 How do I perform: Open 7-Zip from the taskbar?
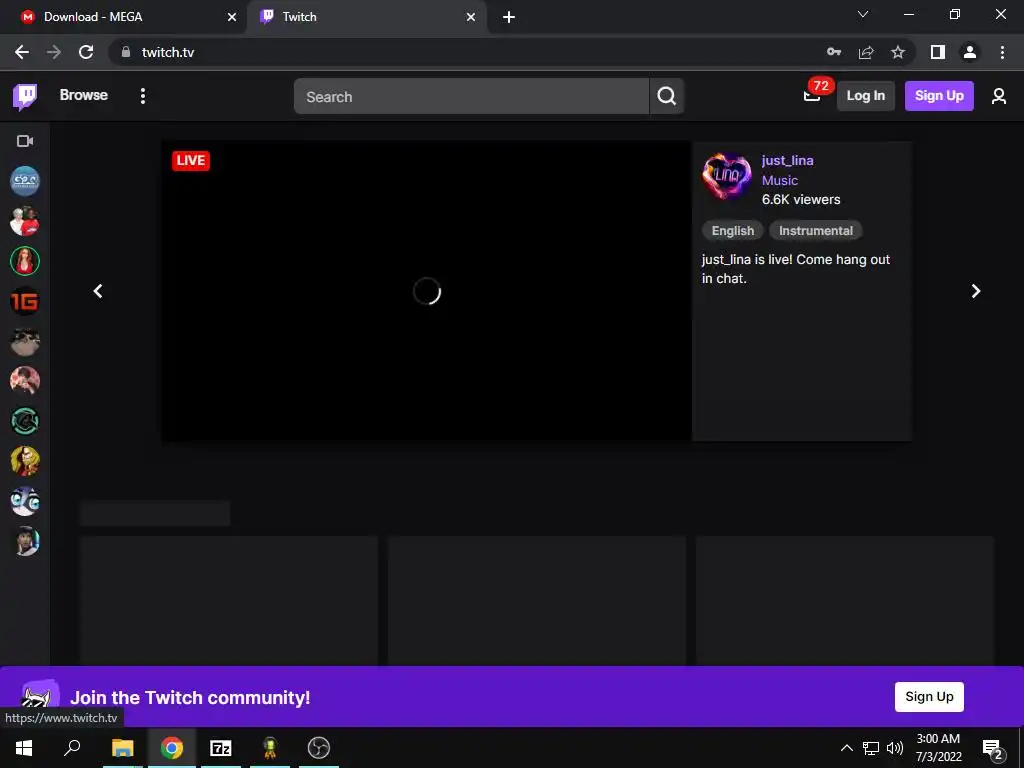pos(221,748)
